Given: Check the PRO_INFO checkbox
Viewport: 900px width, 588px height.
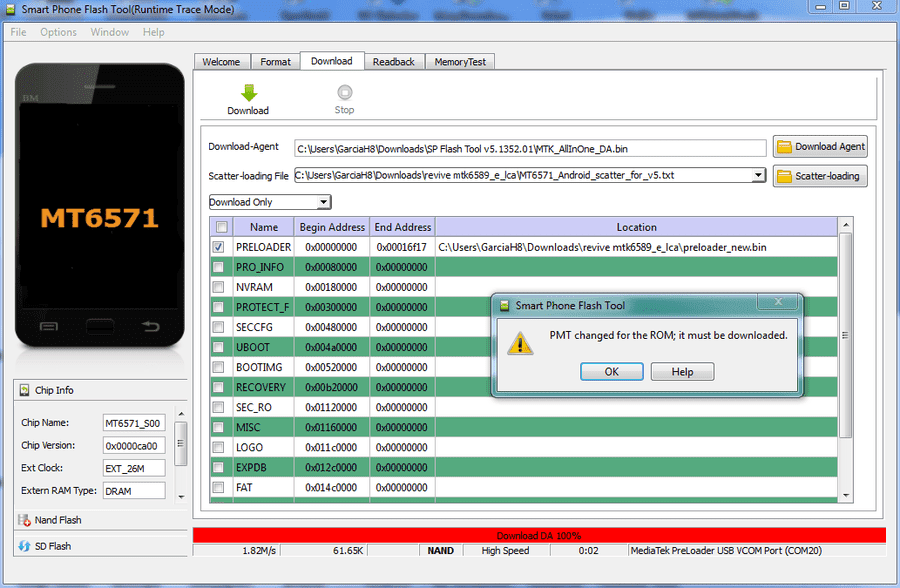Looking at the screenshot, I should pos(218,267).
